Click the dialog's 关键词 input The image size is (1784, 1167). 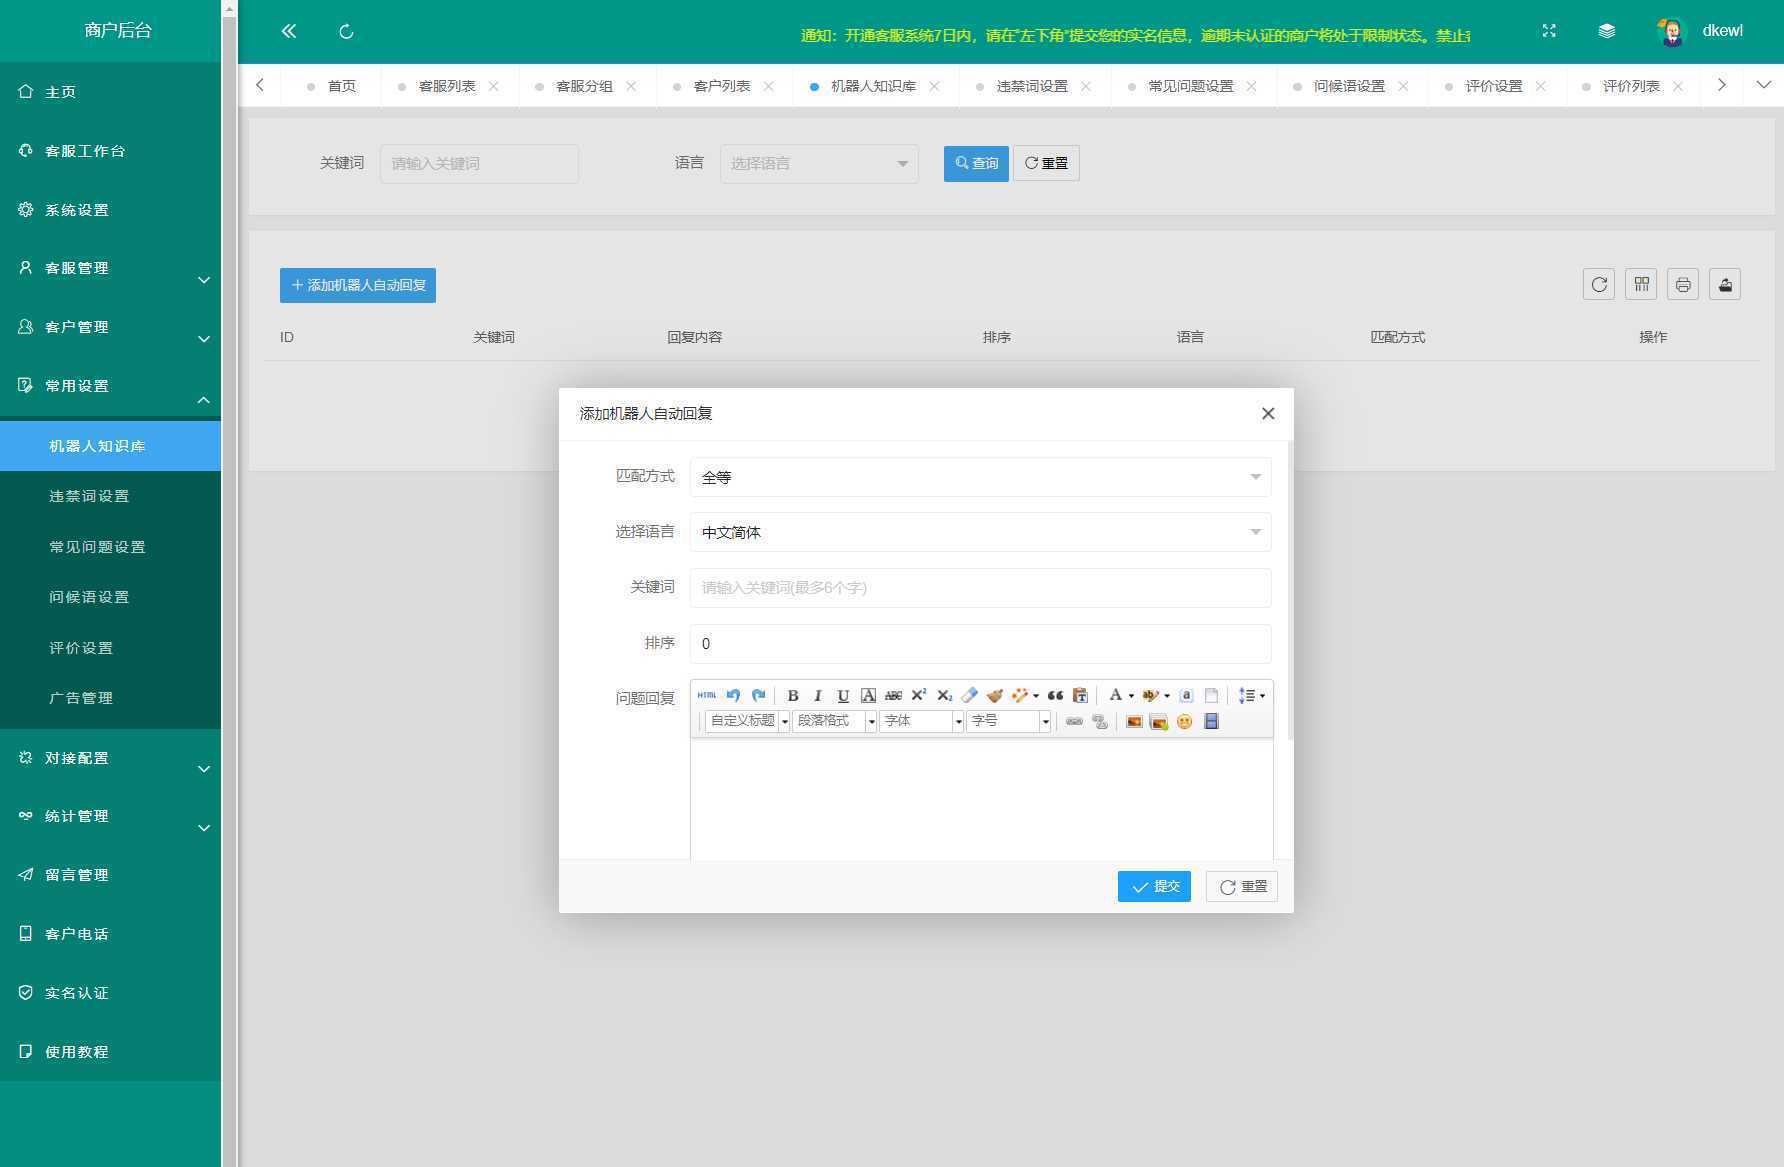point(980,588)
